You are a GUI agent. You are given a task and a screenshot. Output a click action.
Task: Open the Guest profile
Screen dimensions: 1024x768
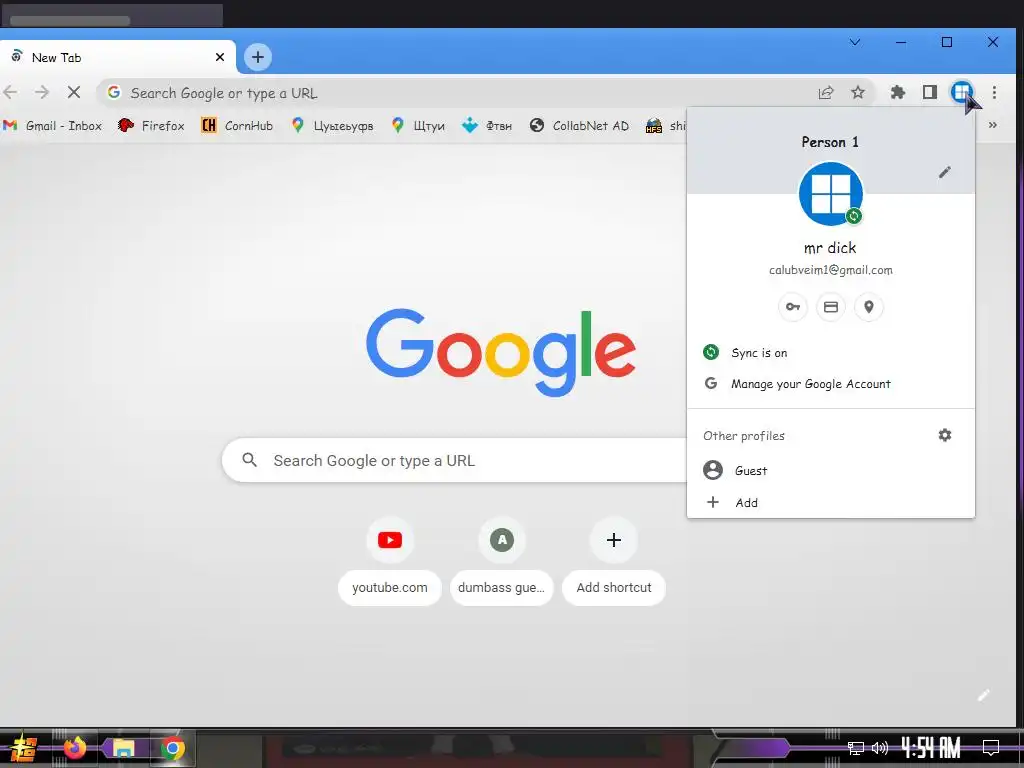point(831,470)
